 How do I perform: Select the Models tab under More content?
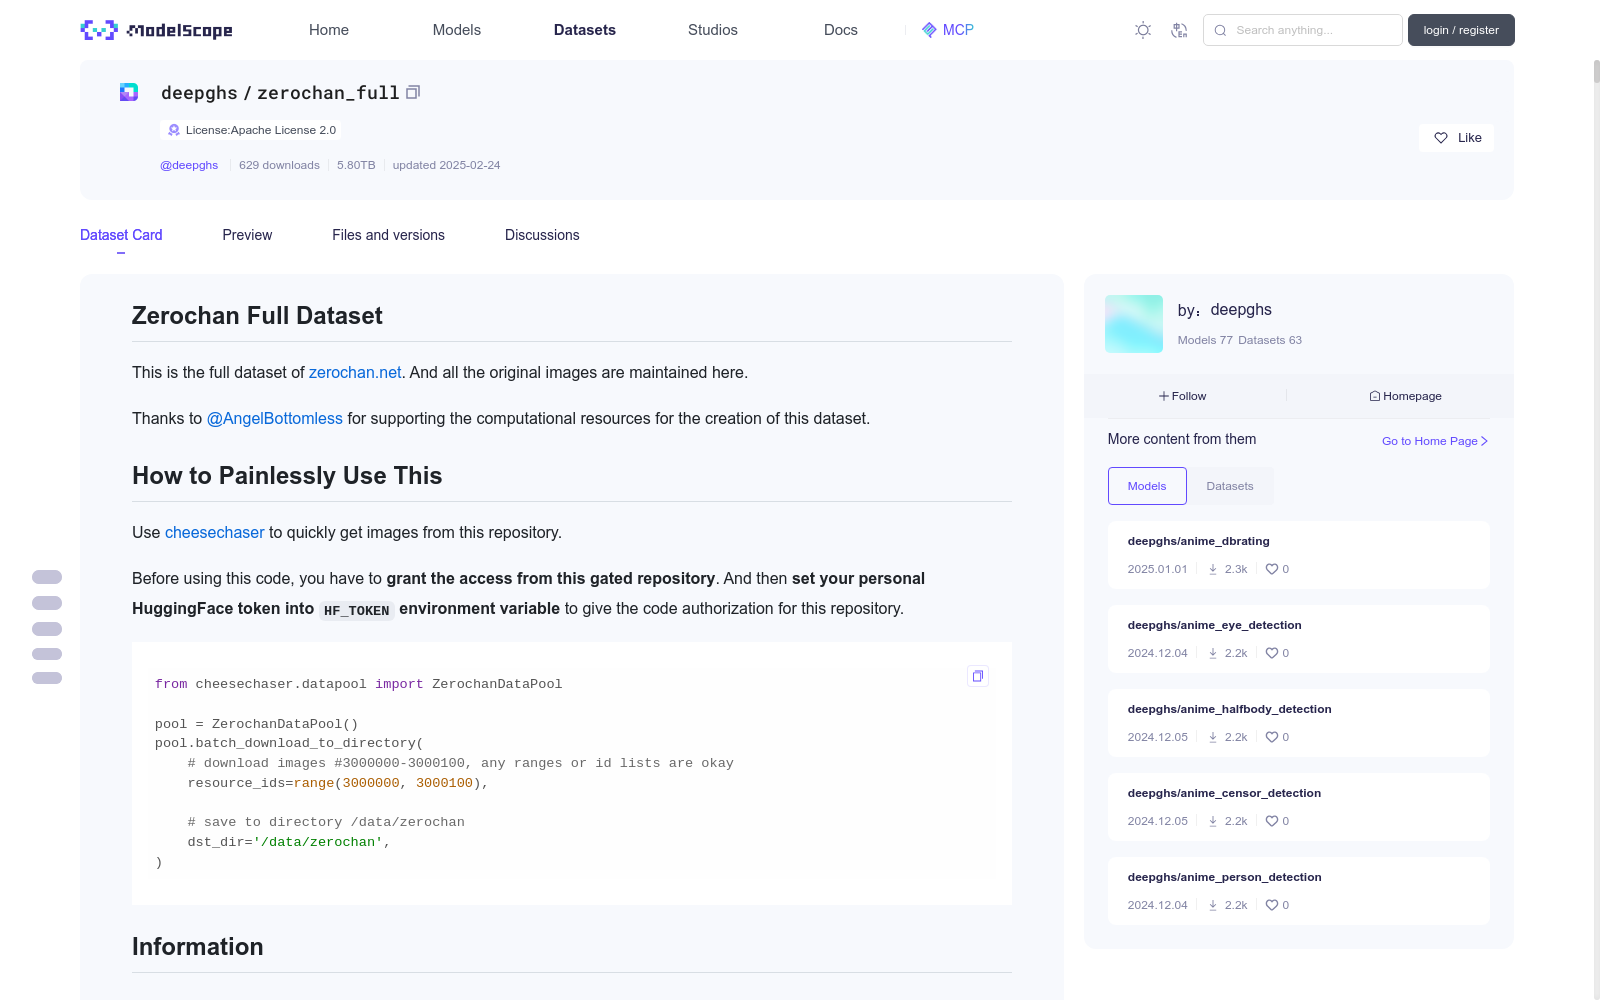[1147, 486]
